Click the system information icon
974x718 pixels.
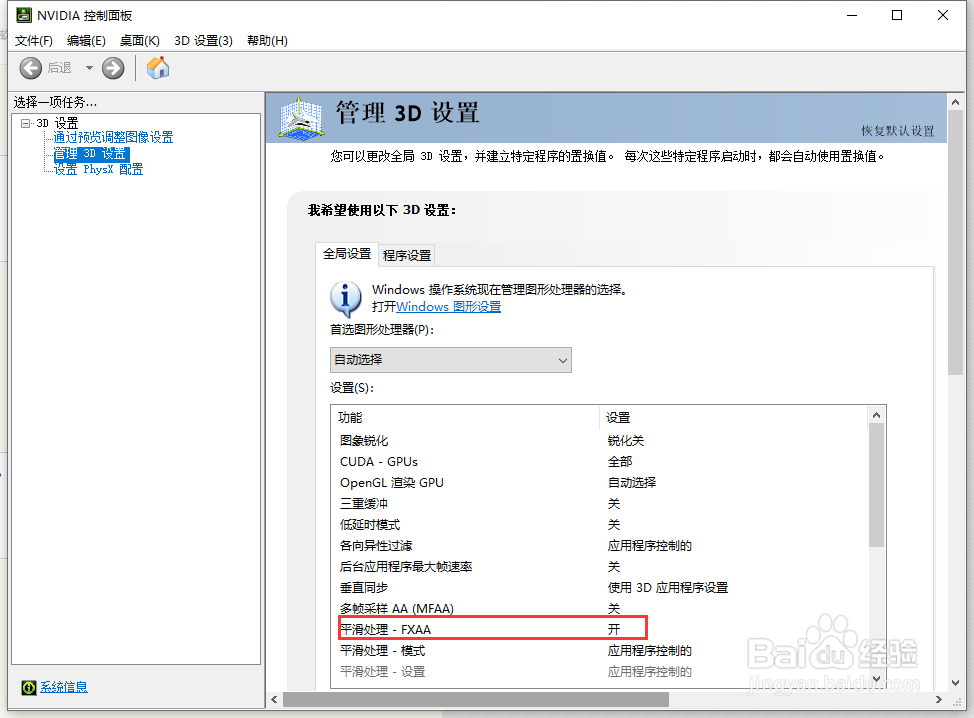coord(29,688)
